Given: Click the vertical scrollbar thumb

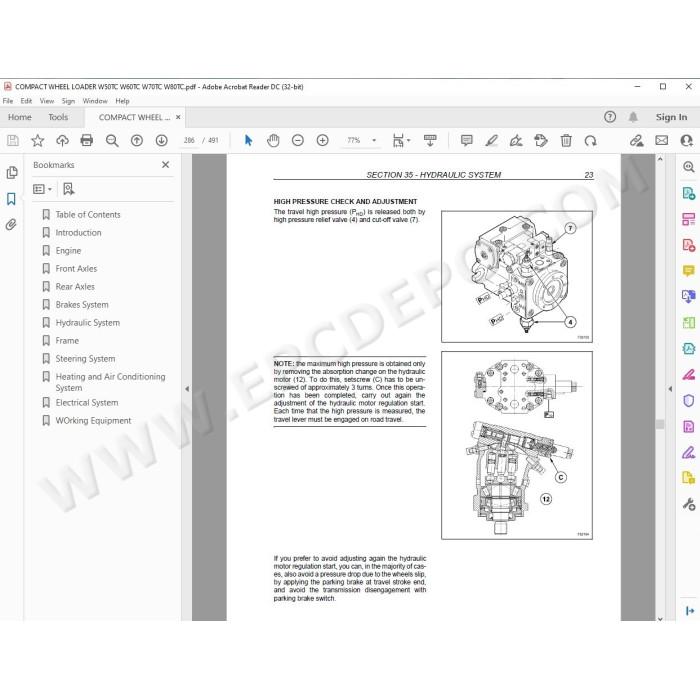Looking at the screenshot, I should click(660, 424).
